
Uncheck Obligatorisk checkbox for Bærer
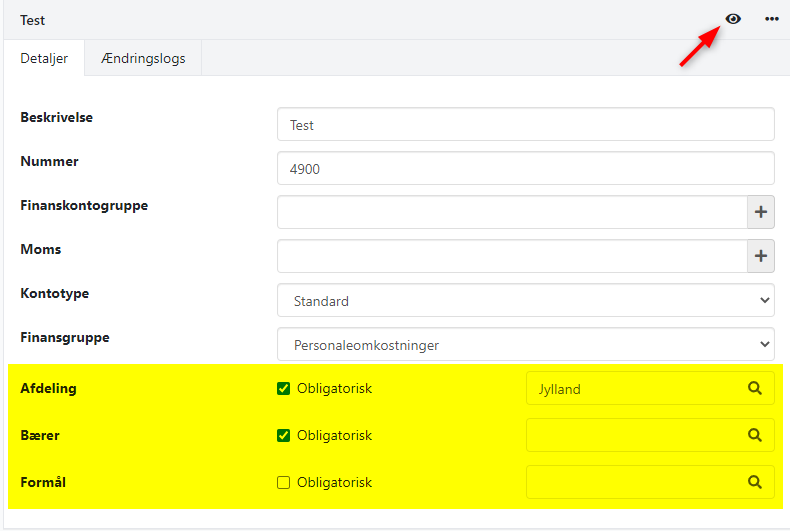284,435
